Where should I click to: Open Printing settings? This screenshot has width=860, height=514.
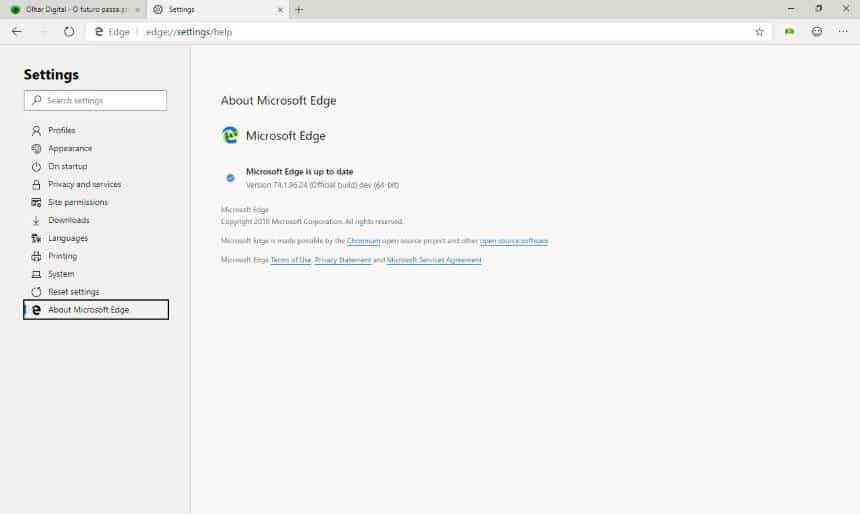(62, 256)
